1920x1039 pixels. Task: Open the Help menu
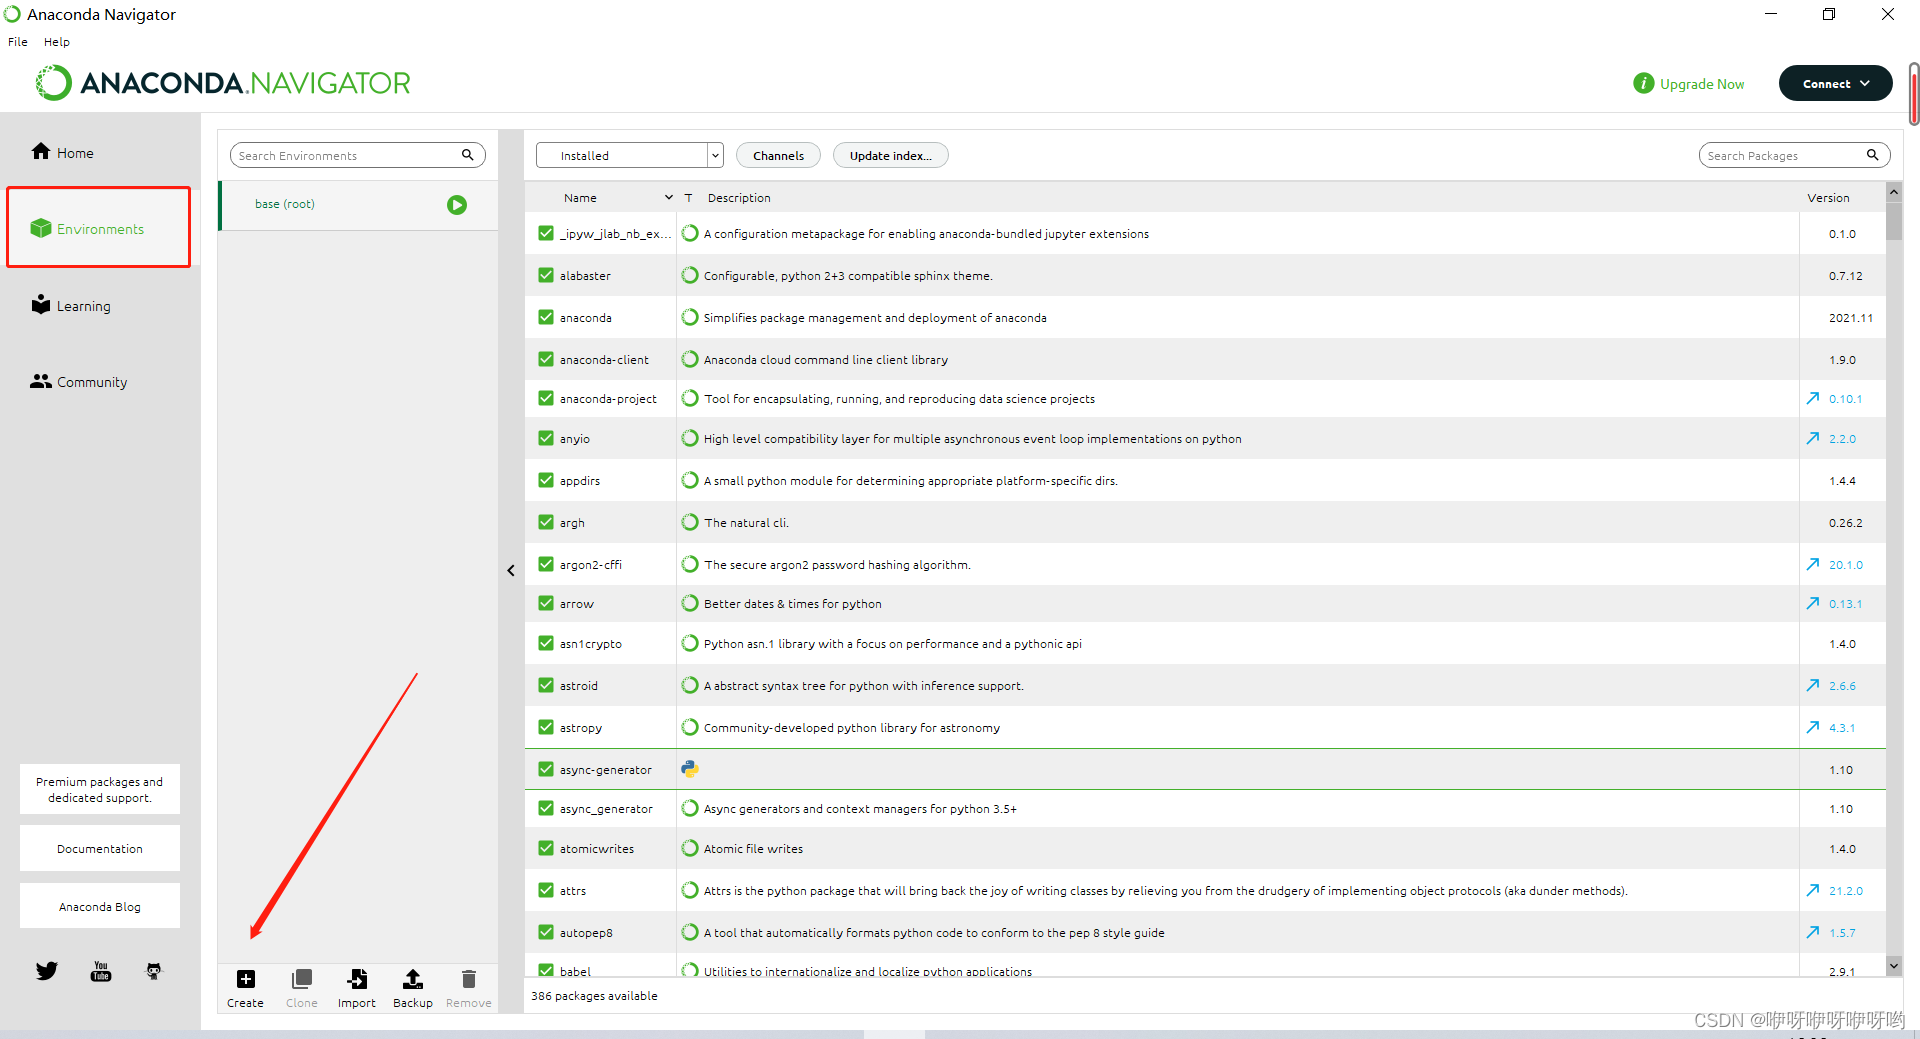pyautogui.click(x=57, y=42)
